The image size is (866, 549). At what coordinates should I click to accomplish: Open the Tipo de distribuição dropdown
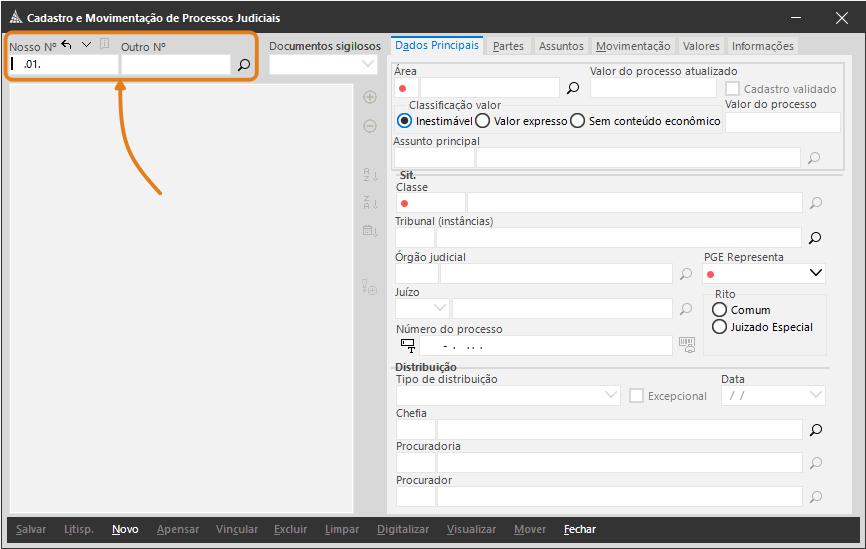(612, 396)
